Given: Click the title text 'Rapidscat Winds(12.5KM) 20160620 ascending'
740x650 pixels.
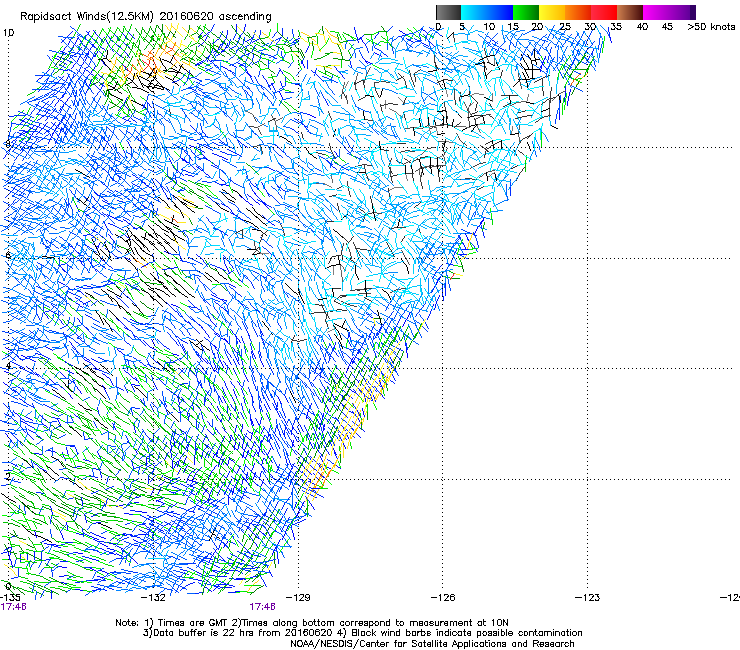Looking at the screenshot, I should (x=146, y=17).
